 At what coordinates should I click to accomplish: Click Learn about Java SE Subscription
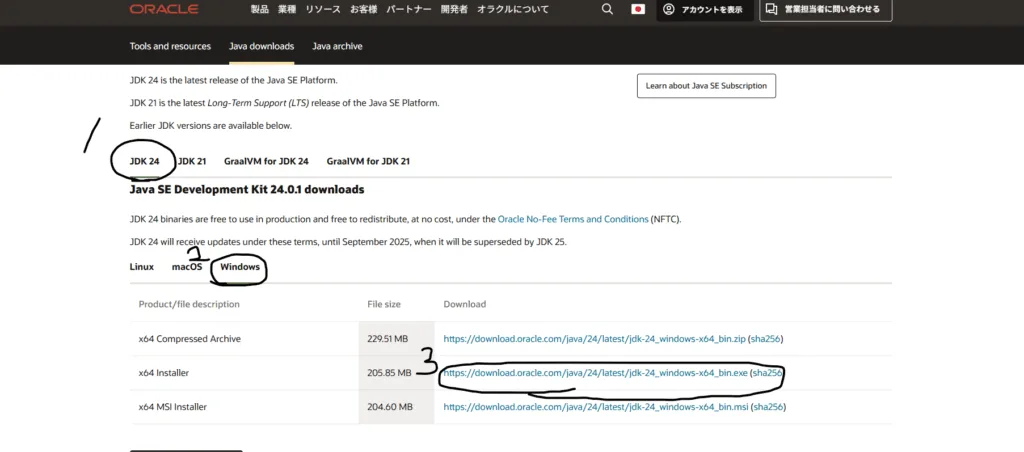(706, 86)
